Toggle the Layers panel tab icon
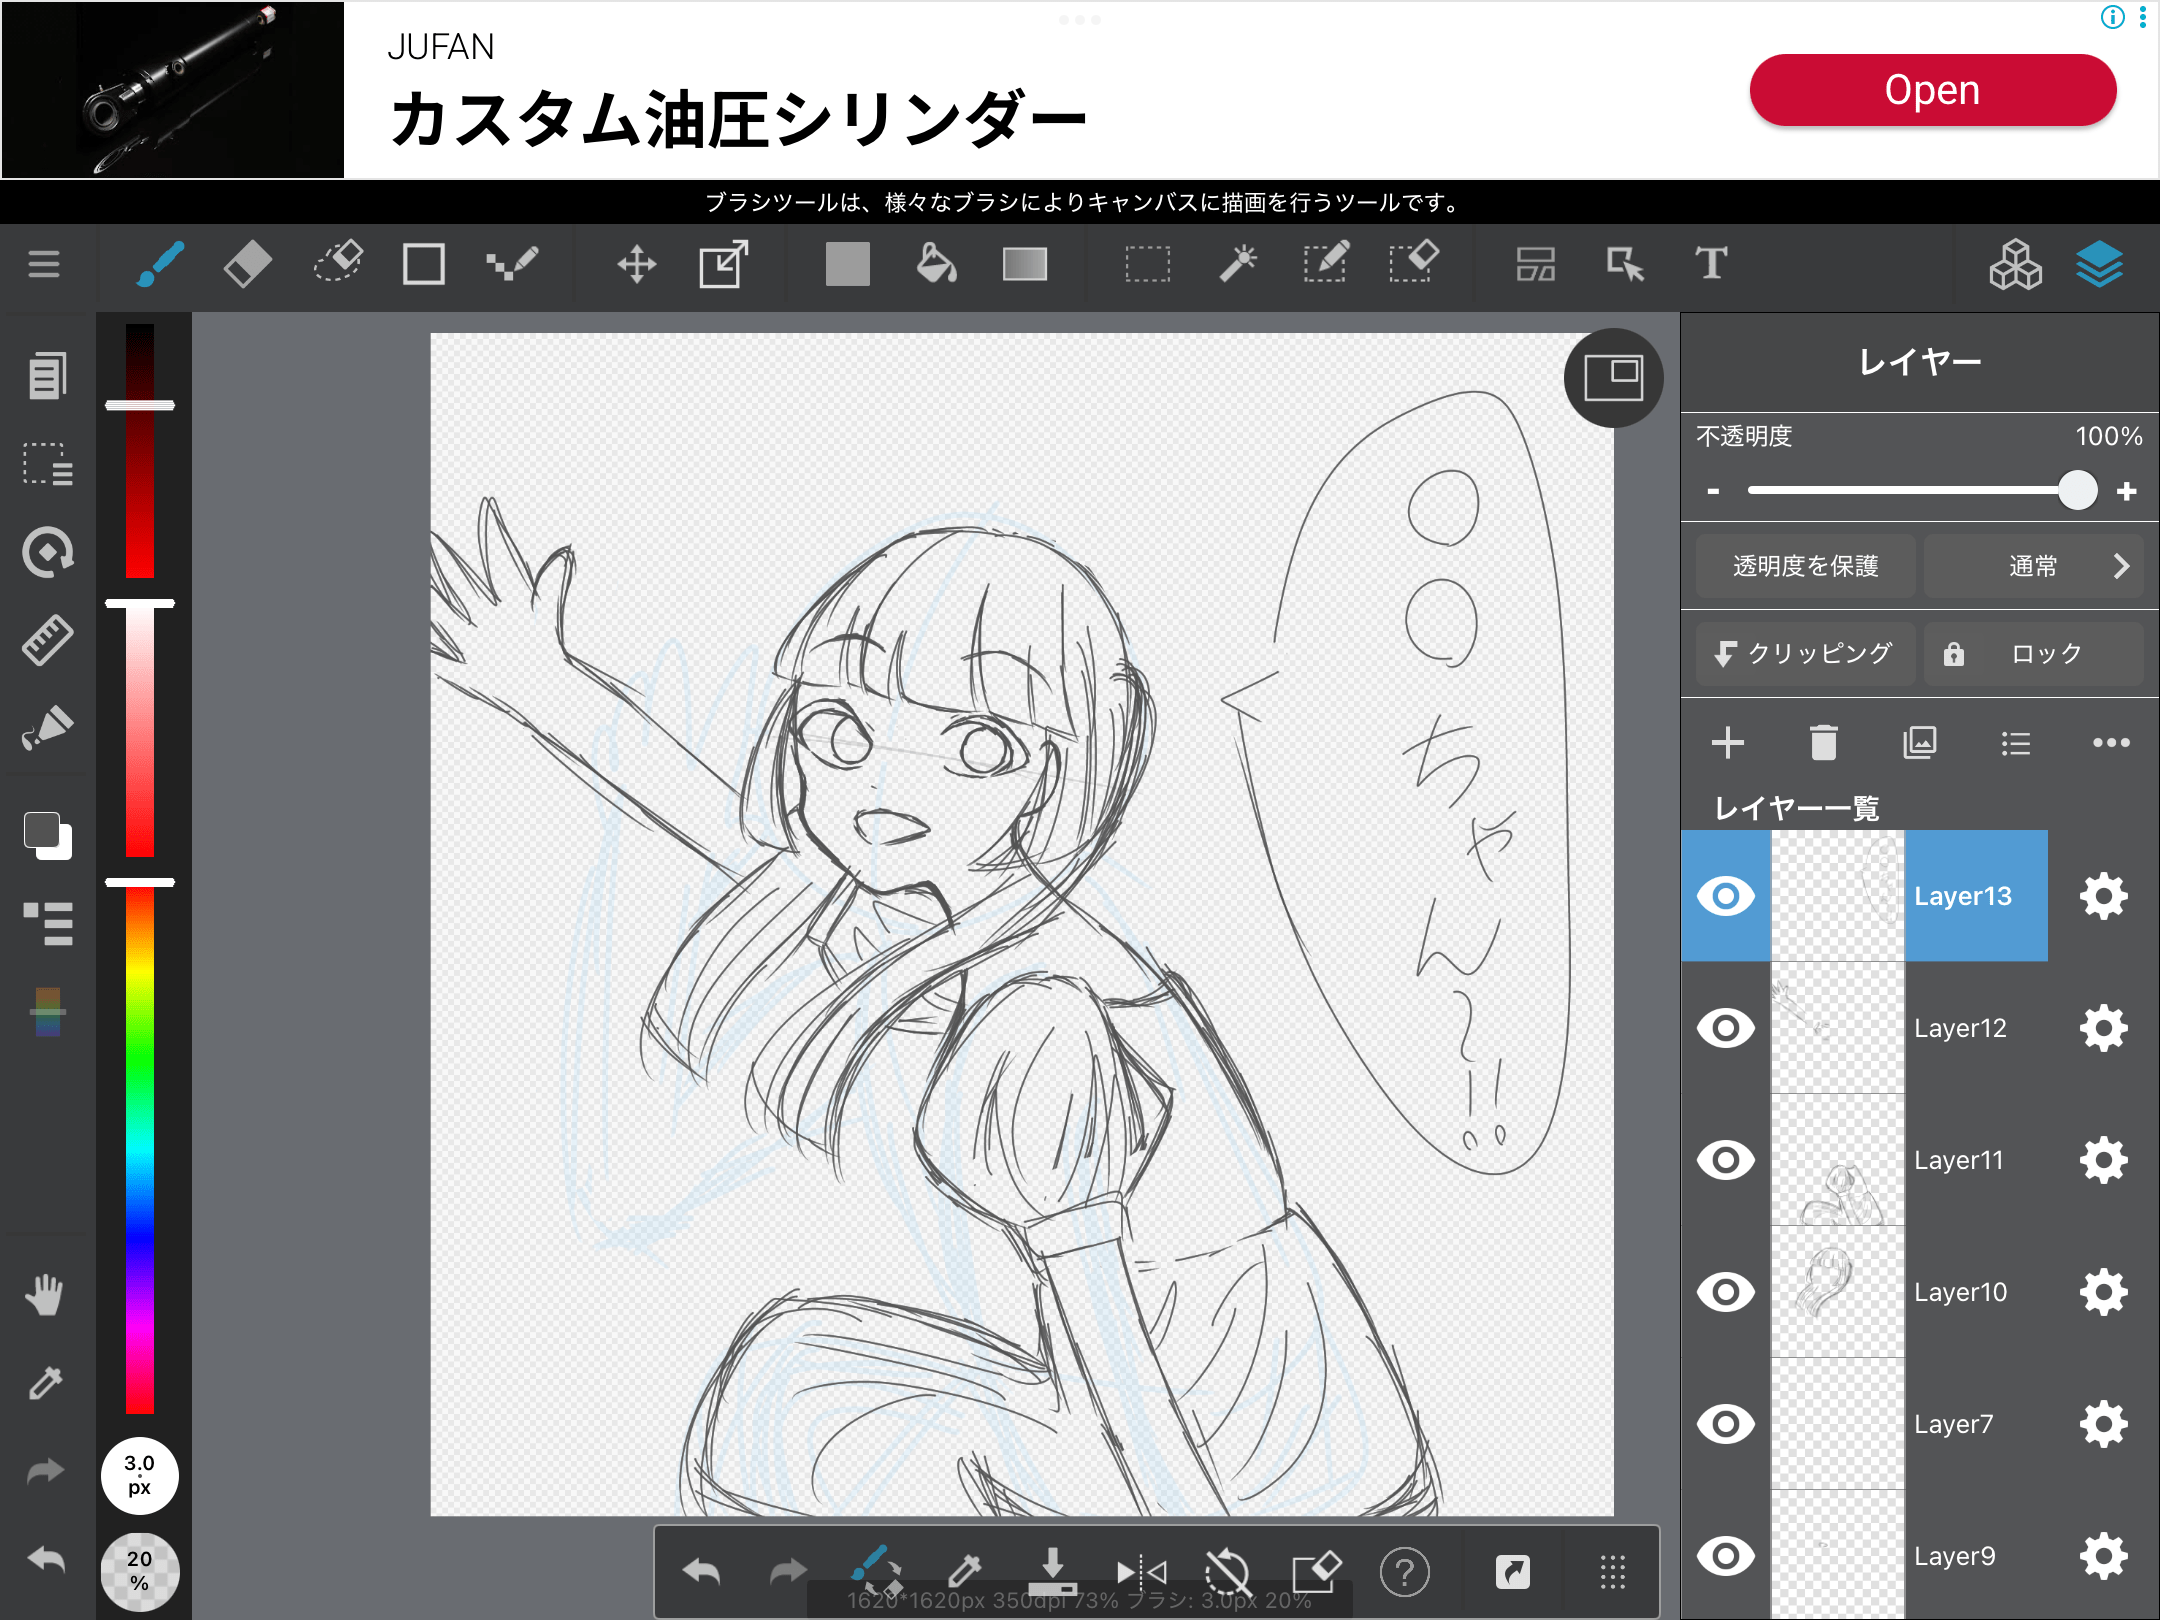2160x1620 pixels. 2099,265
